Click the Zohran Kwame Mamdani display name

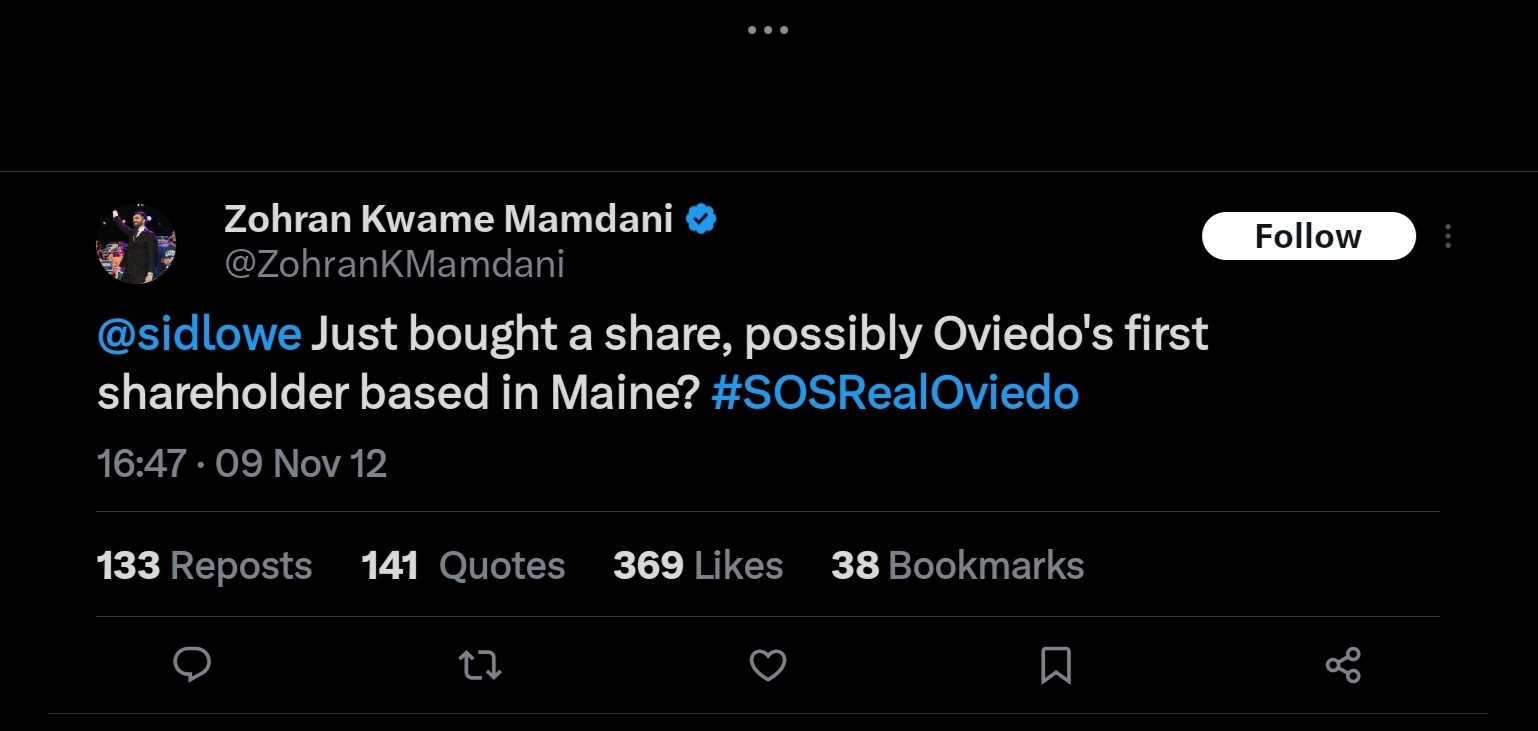[448, 218]
